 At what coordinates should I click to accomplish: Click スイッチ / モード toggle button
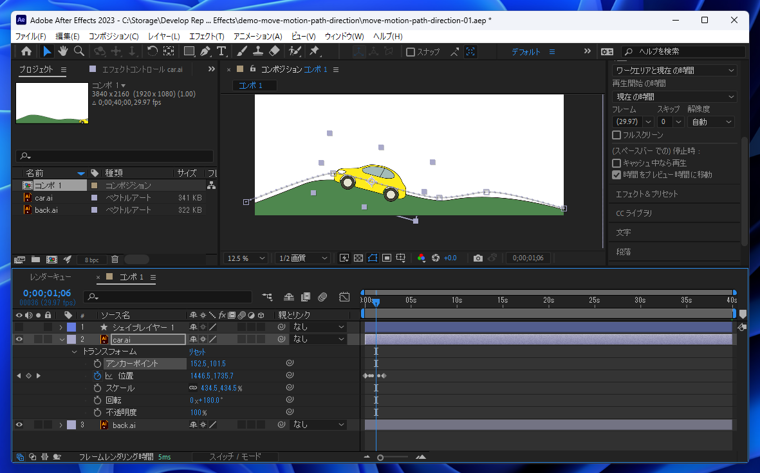point(235,457)
